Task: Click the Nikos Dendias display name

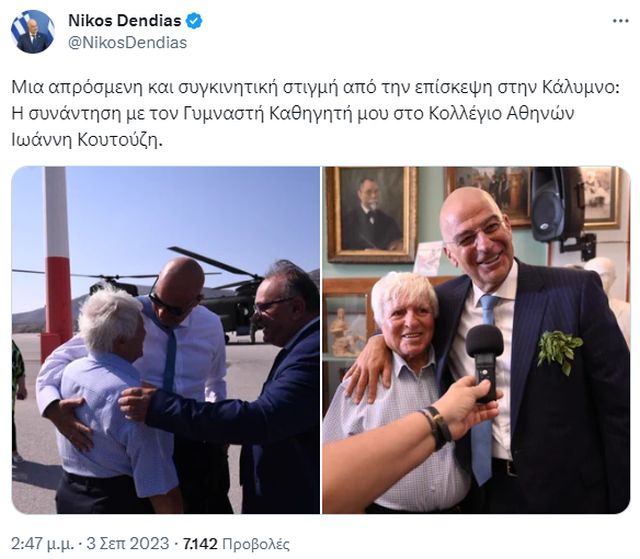Action: click(x=124, y=21)
